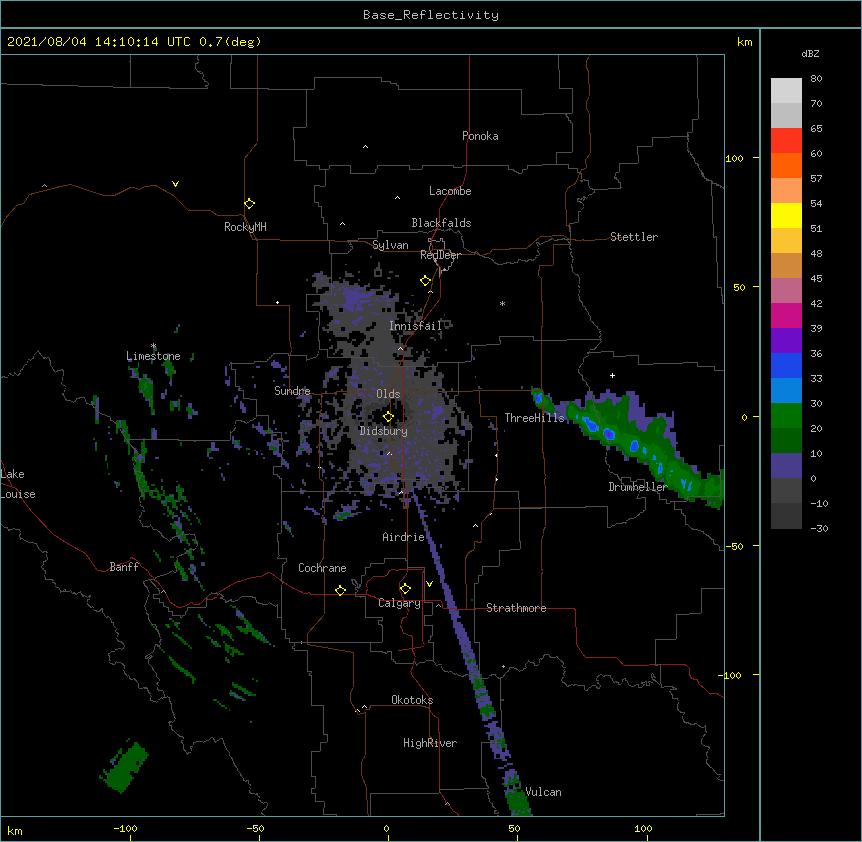862x842 pixels.
Task: Click the Sundre city label
Action: tap(292, 391)
